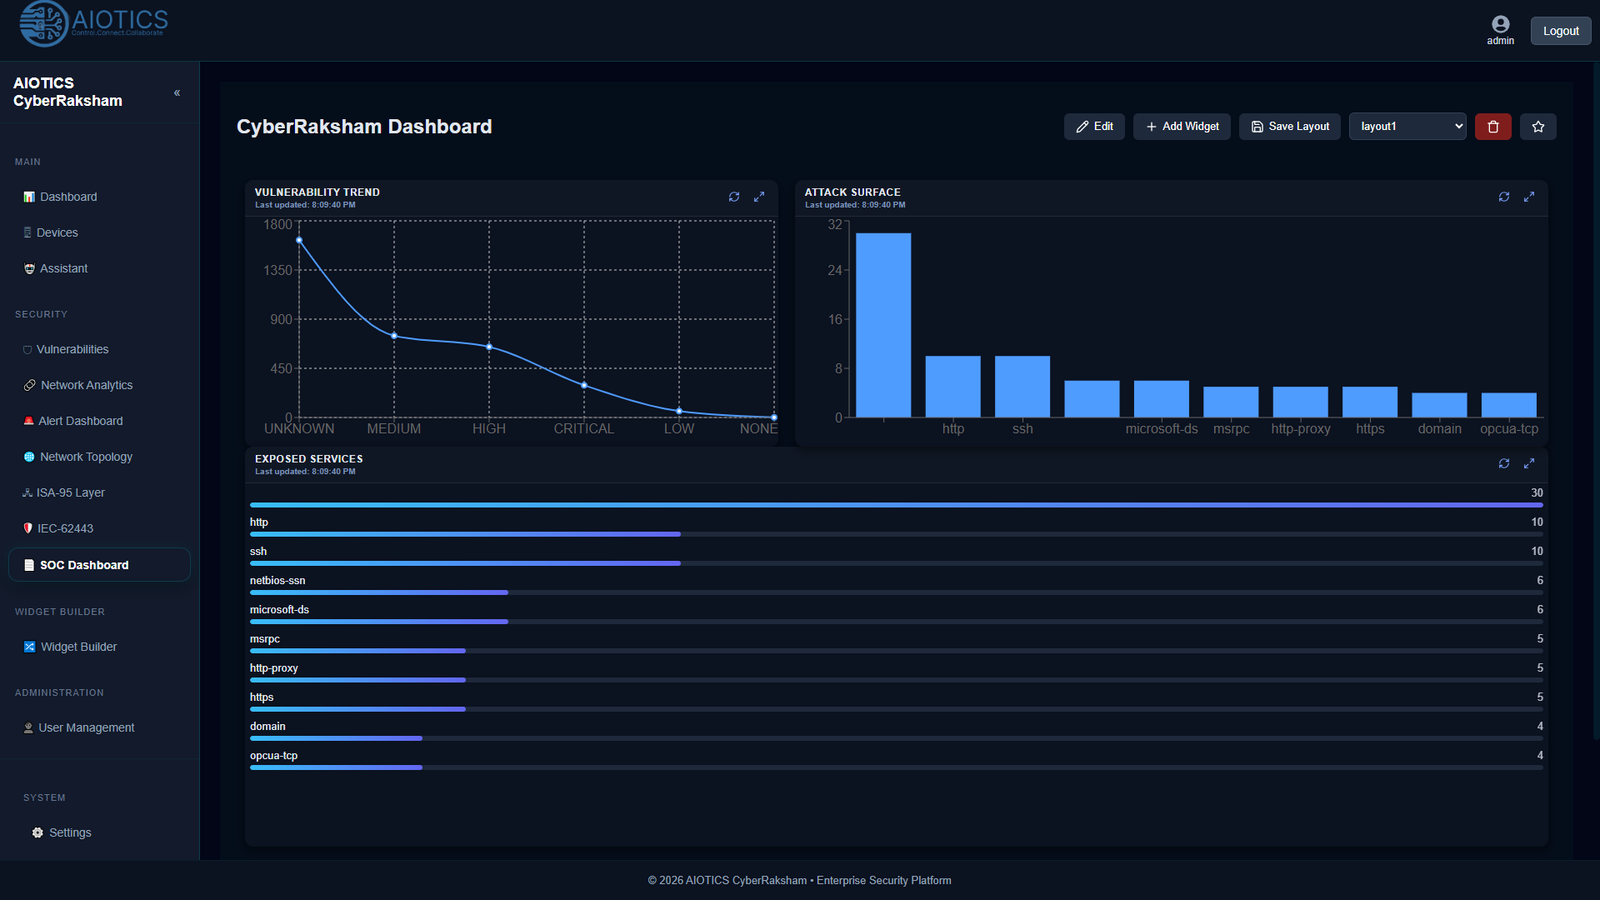The width and height of the screenshot is (1600, 900).
Task: Click the ssh bar in Attack Surface chart
Action: [x=1022, y=387]
